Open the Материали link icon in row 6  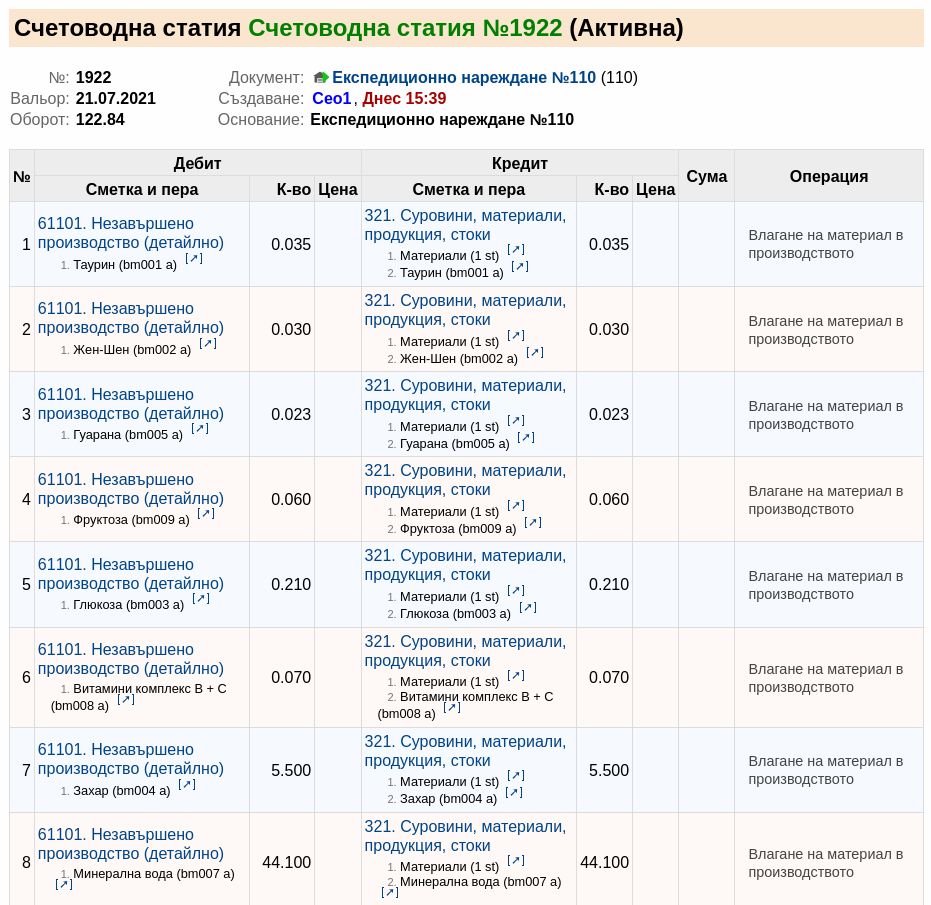(516, 676)
